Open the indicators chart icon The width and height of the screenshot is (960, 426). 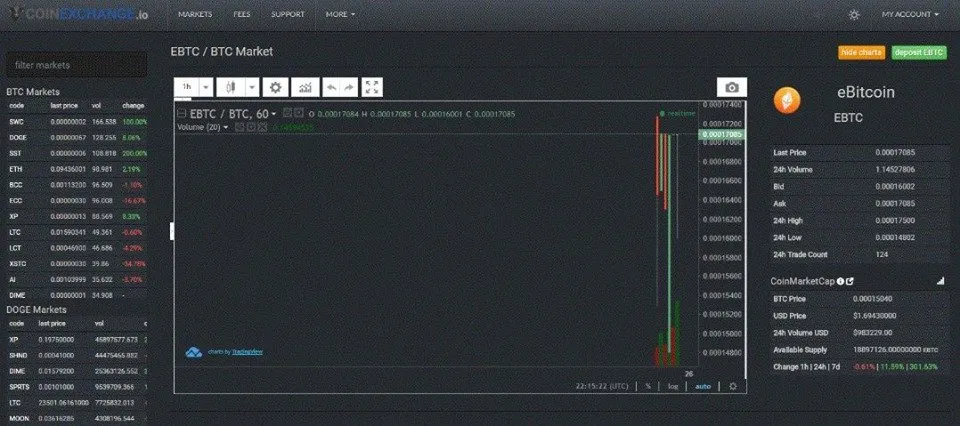click(x=305, y=88)
